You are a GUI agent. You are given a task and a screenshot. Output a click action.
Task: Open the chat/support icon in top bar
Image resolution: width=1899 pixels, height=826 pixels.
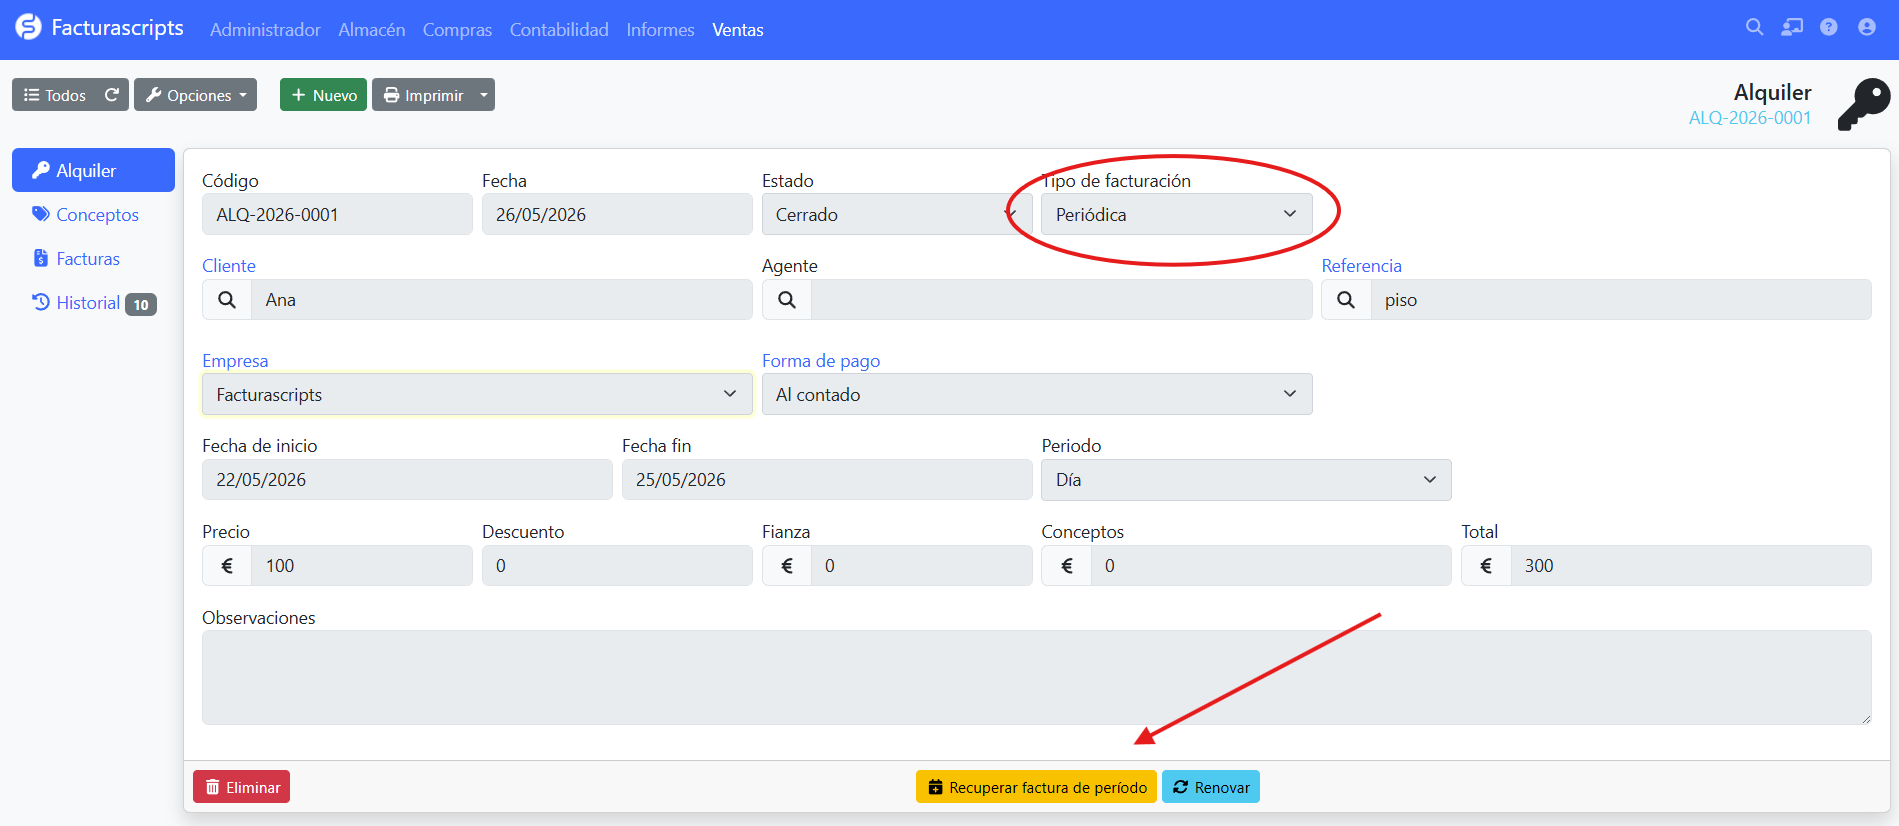tap(1792, 28)
